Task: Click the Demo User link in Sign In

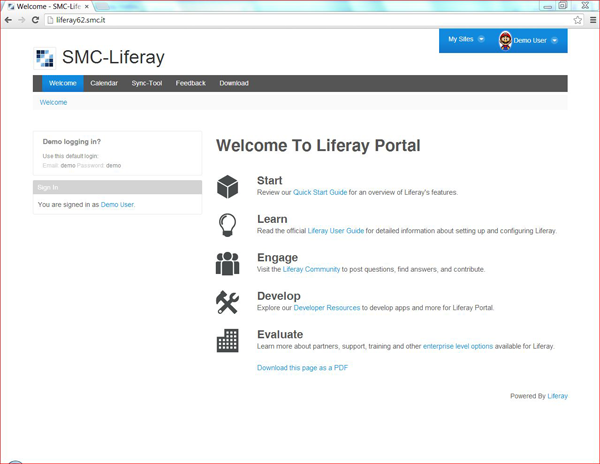Action: pos(117,205)
